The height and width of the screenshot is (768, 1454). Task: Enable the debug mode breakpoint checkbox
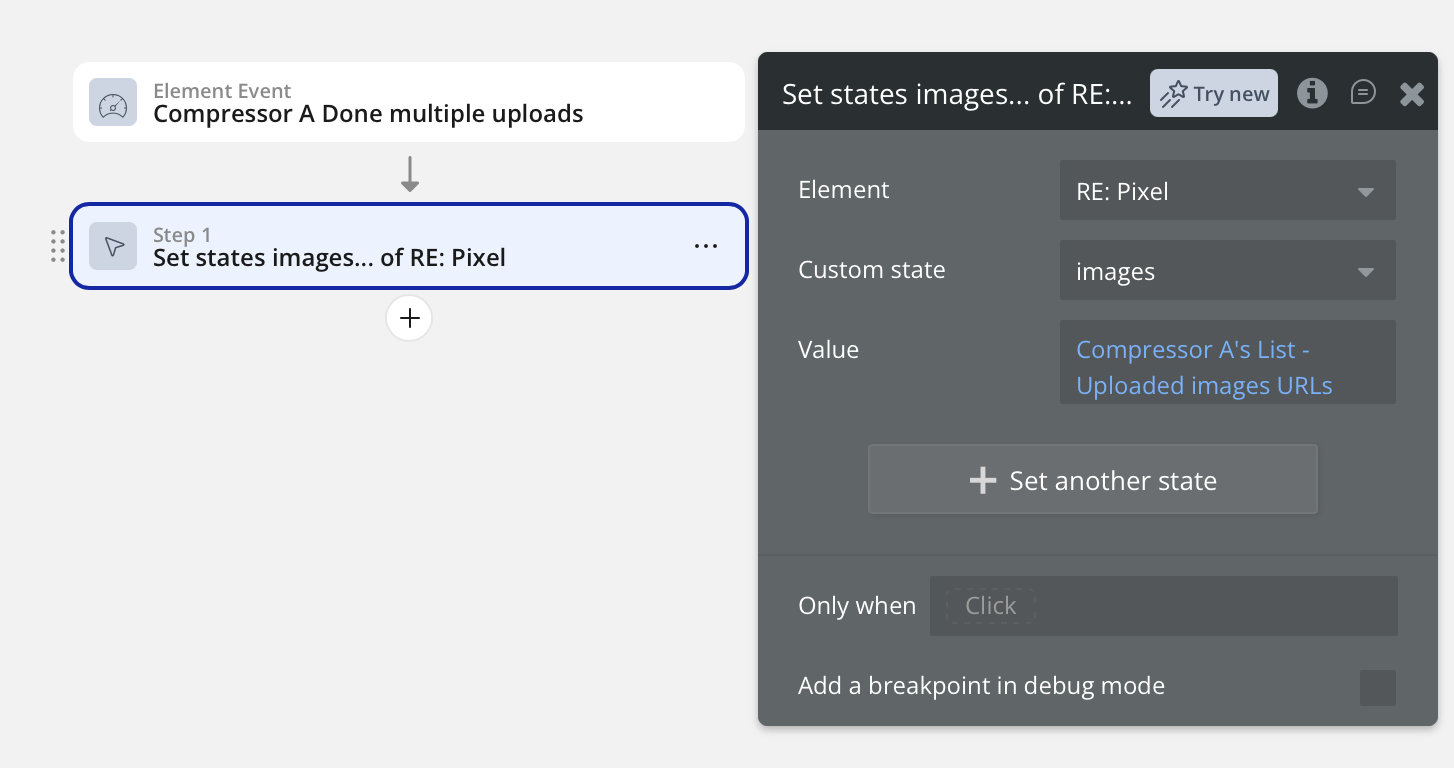(1377, 688)
